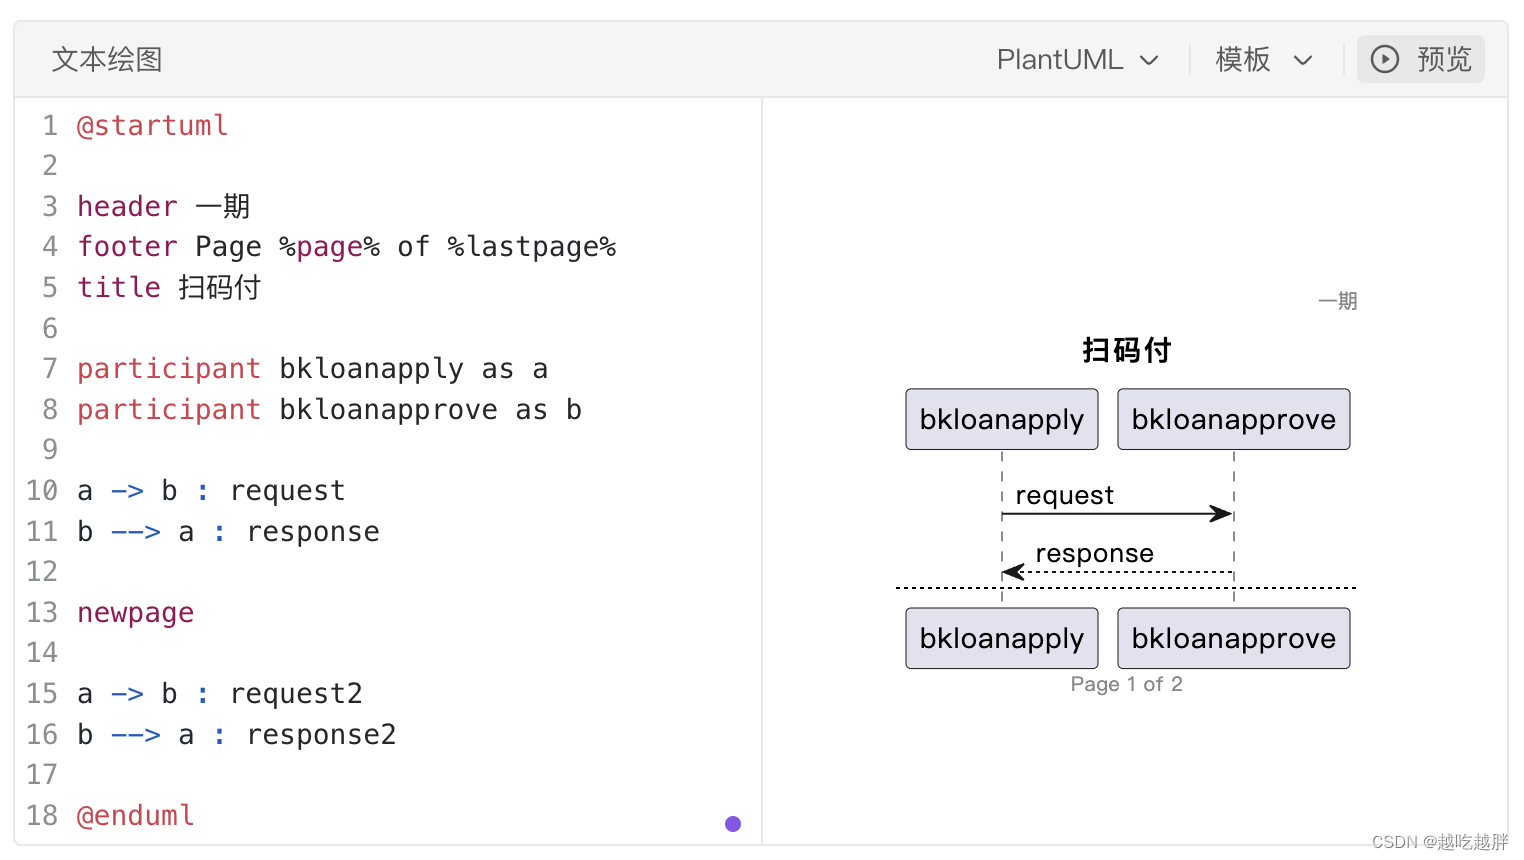Click the request arrow label in diagram
The height and width of the screenshot is (860, 1524).
(1064, 496)
